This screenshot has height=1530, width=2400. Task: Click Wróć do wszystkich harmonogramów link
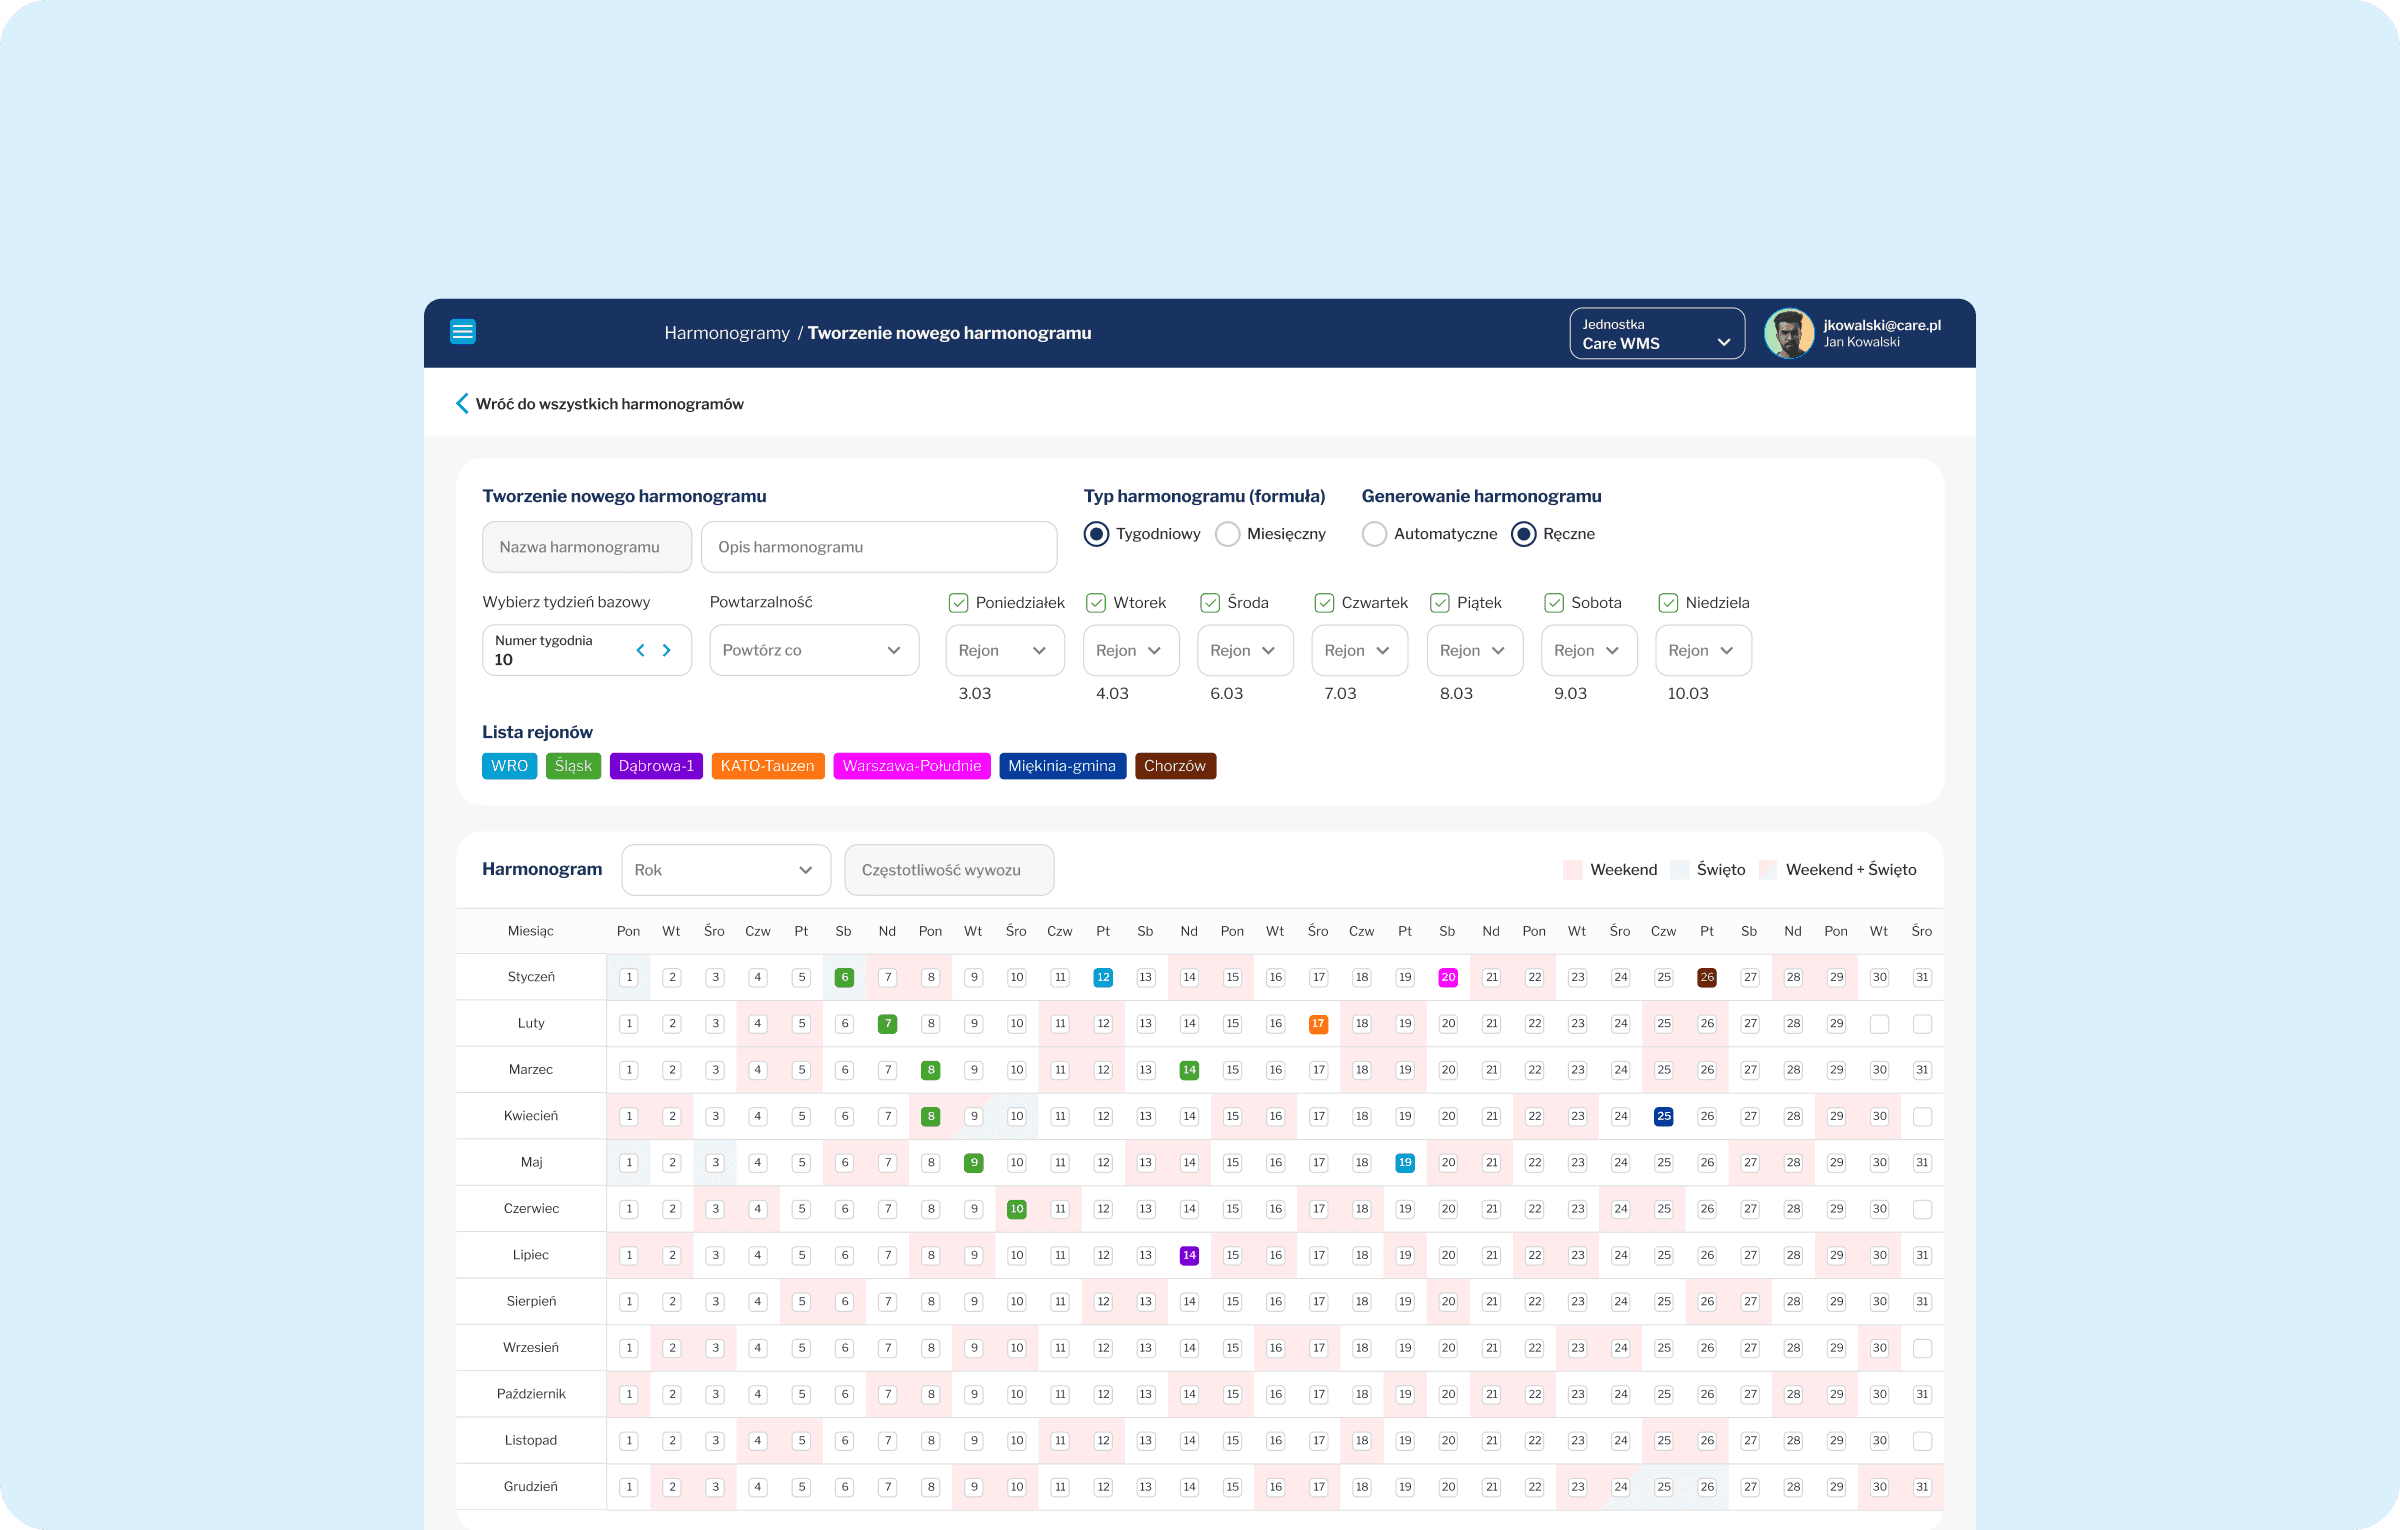tap(609, 404)
